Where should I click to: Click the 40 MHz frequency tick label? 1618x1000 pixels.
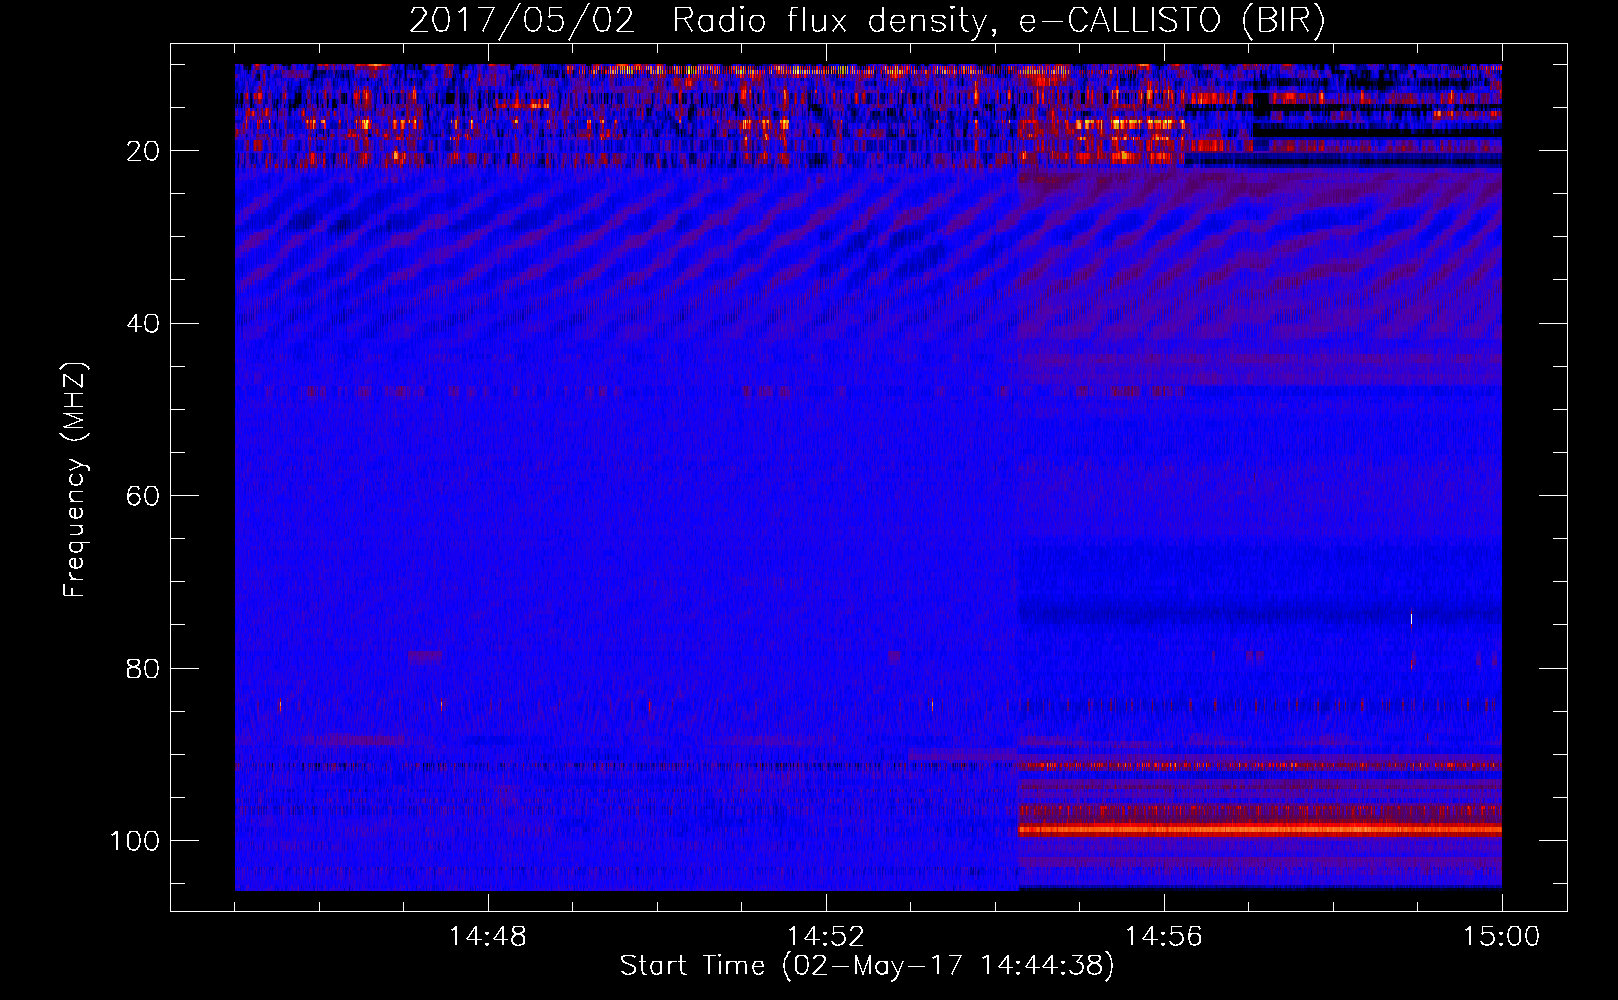click(x=143, y=324)
